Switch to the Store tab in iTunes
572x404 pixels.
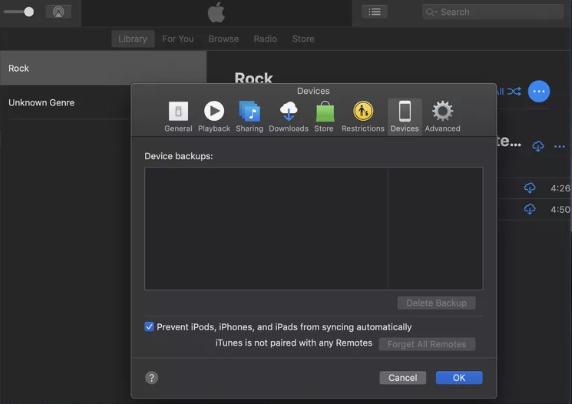click(303, 39)
